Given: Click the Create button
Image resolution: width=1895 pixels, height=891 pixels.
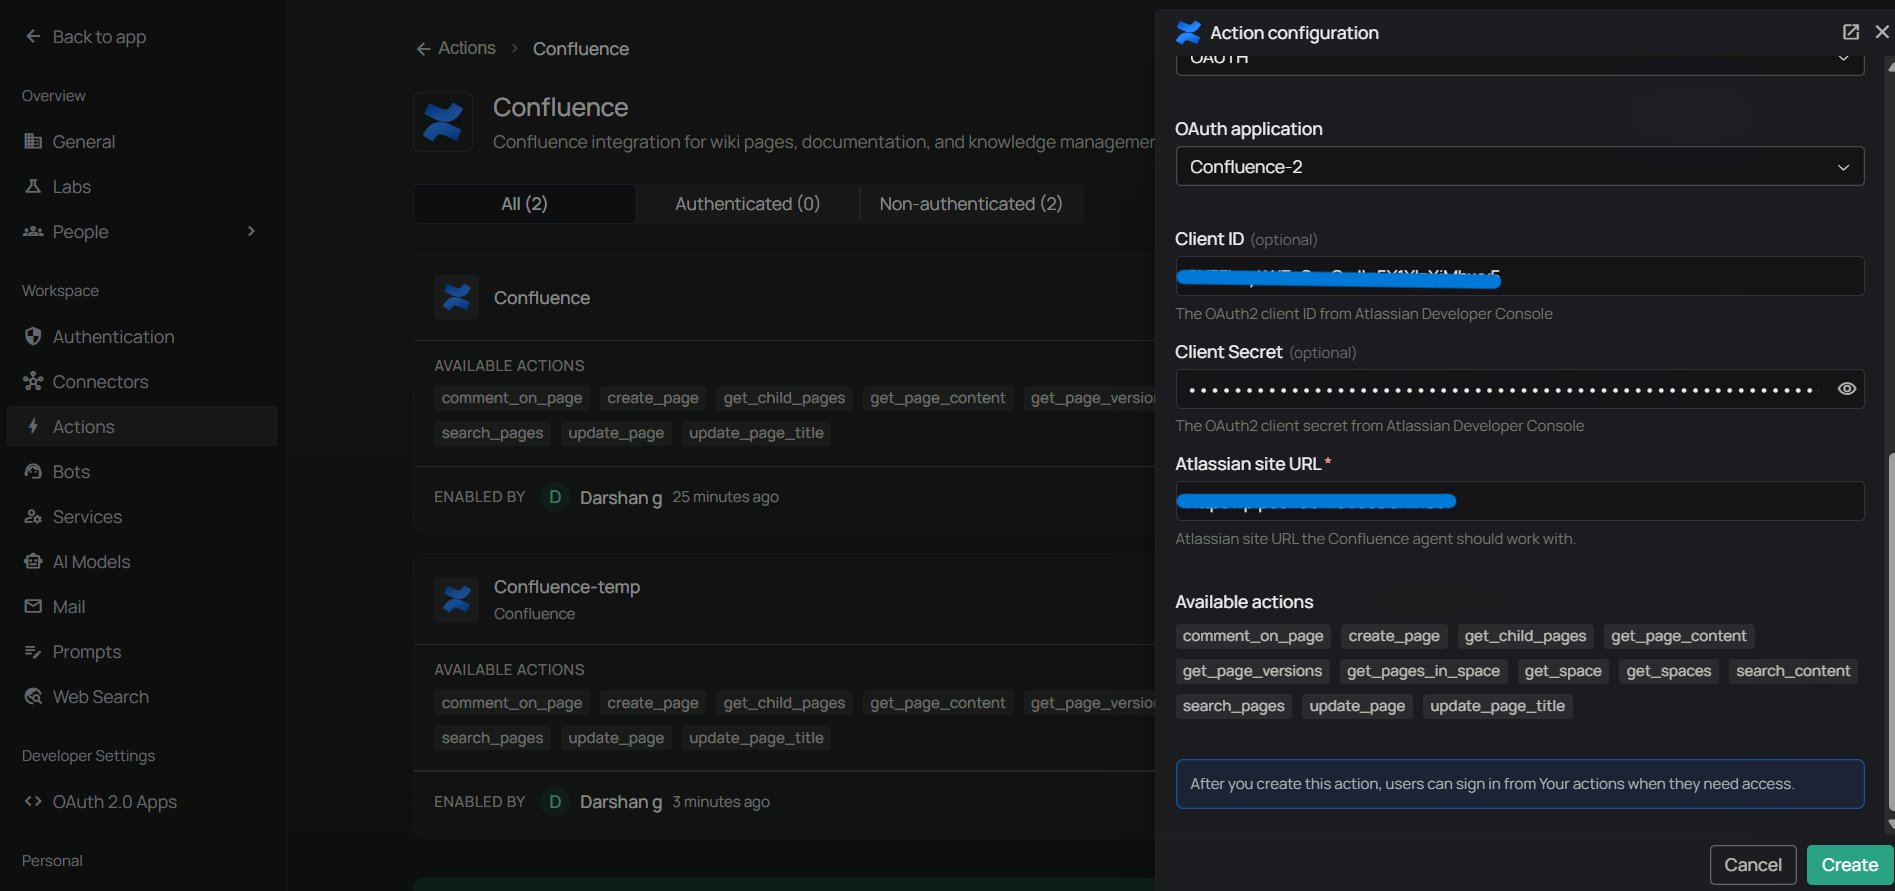Looking at the screenshot, I should 1849,865.
